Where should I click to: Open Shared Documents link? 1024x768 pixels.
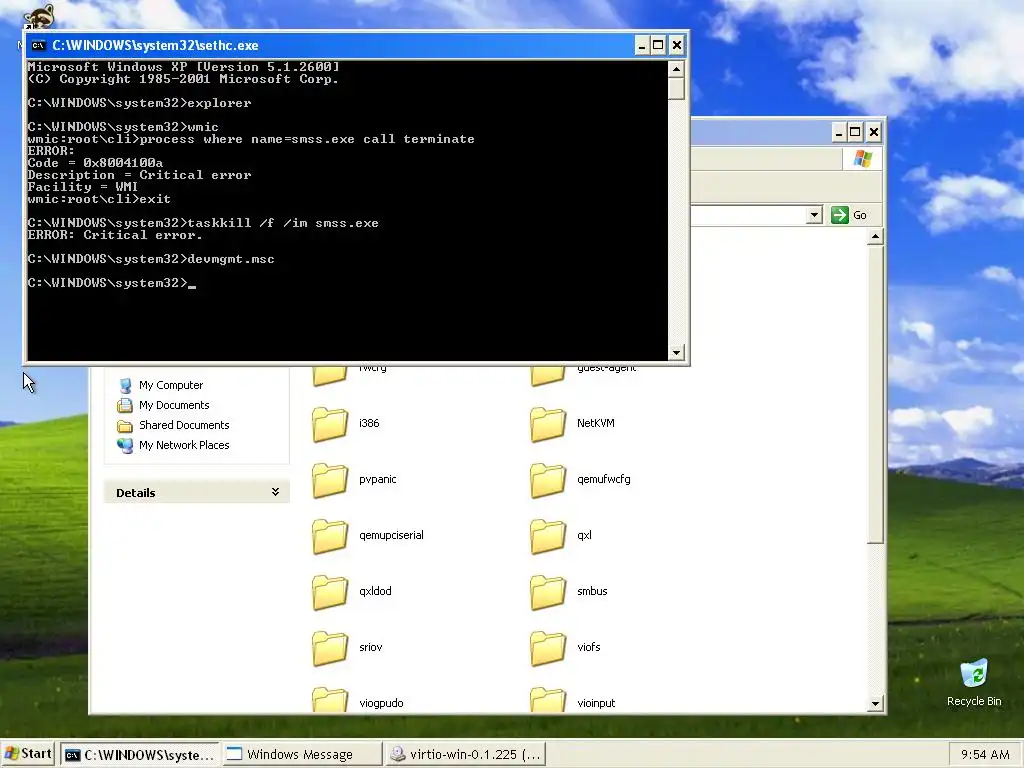pos(184,425)
